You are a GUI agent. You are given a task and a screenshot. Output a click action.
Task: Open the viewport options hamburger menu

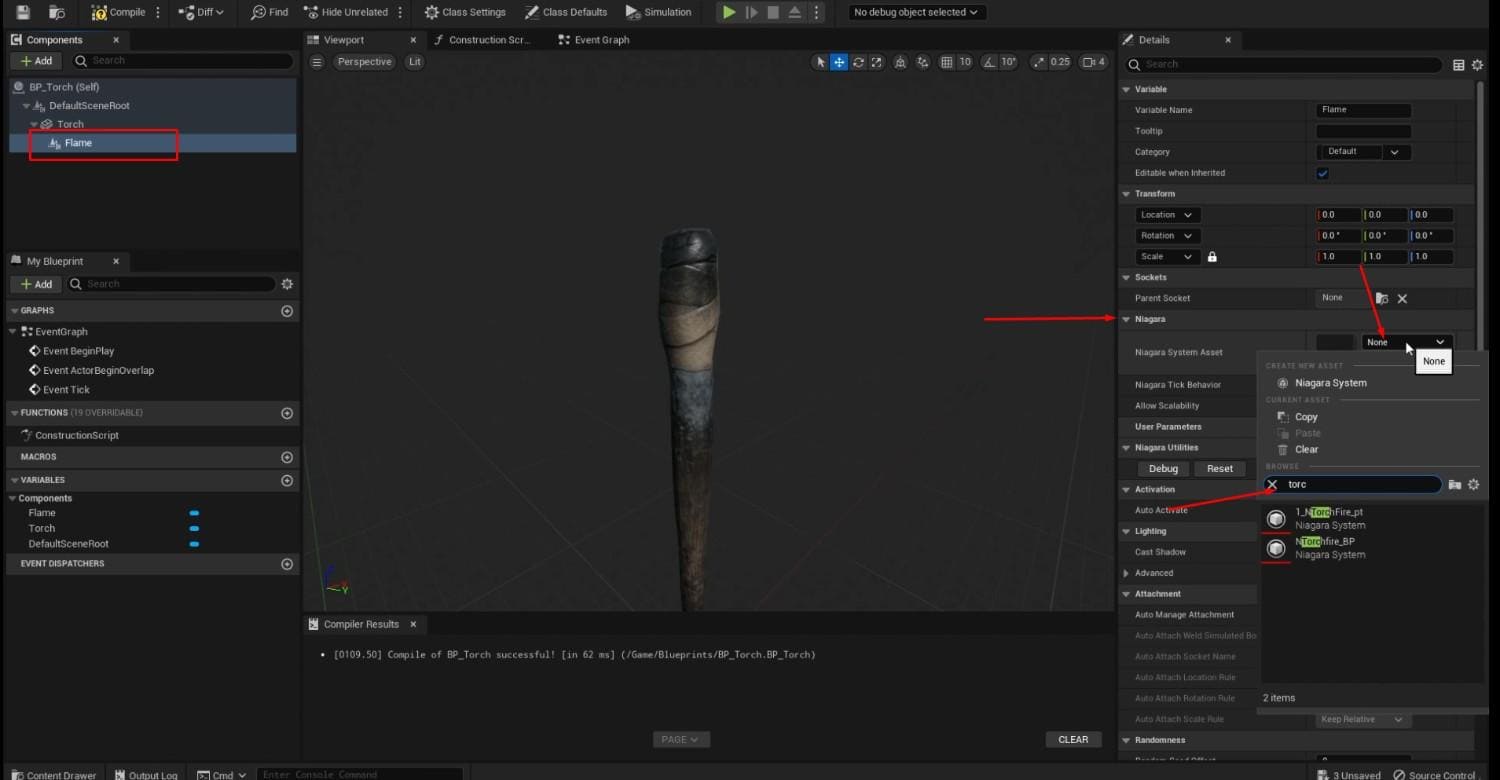pos(317,62)
